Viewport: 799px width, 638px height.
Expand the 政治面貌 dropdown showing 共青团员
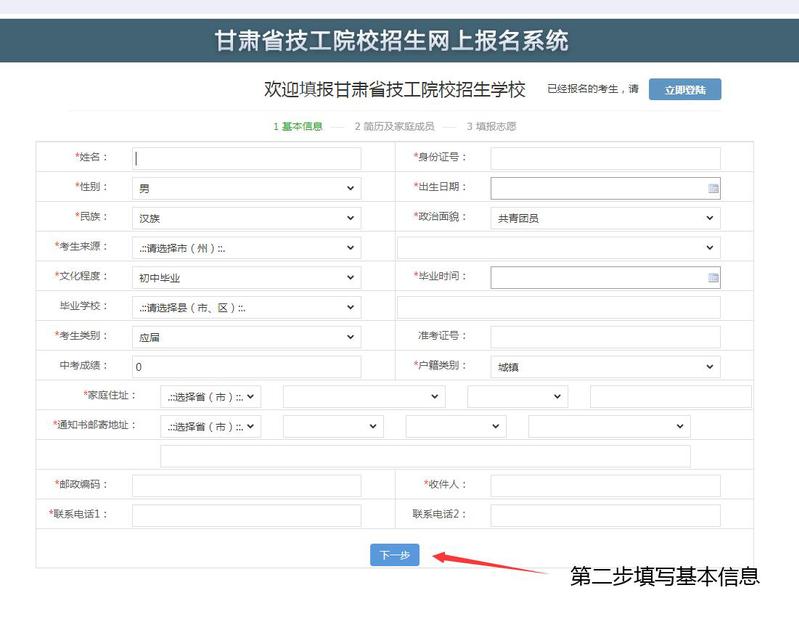[x=605, y=218]
